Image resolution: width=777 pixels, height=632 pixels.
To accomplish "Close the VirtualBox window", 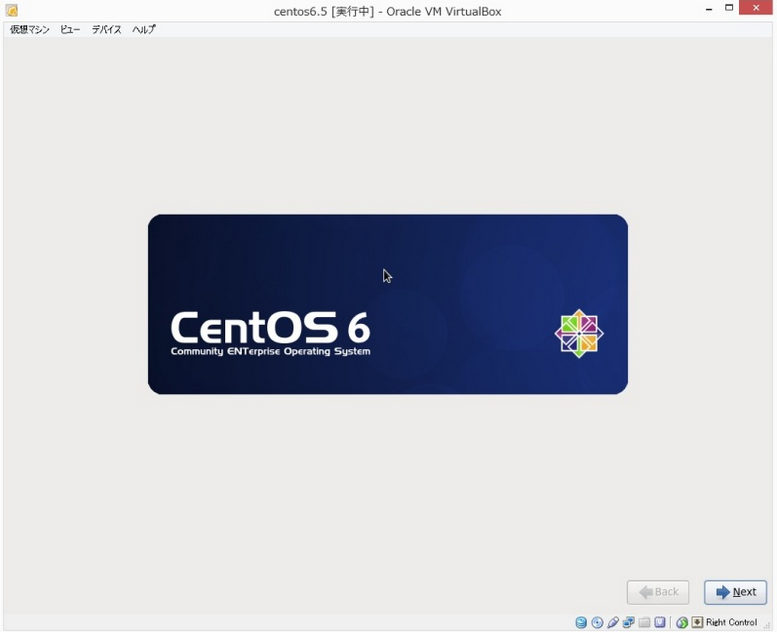I will pos(756,7).
